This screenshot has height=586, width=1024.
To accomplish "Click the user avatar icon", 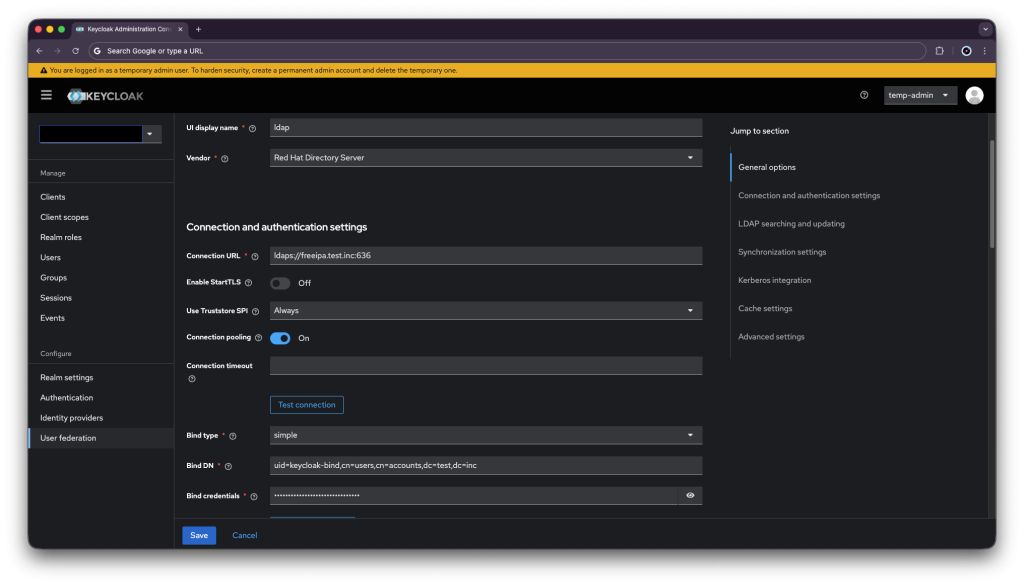I will tap(974, 95).
